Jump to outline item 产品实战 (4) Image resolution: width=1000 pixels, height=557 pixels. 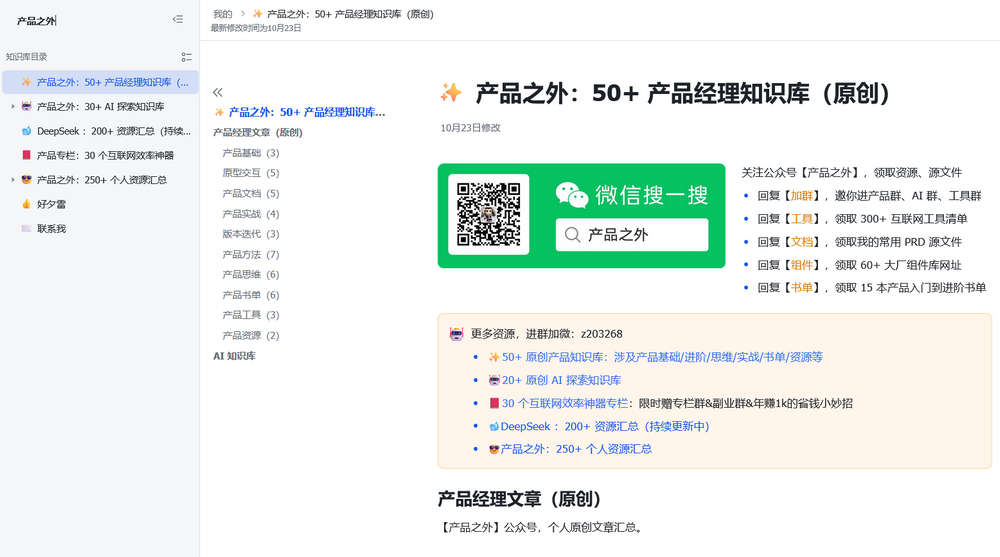(251, 214)
